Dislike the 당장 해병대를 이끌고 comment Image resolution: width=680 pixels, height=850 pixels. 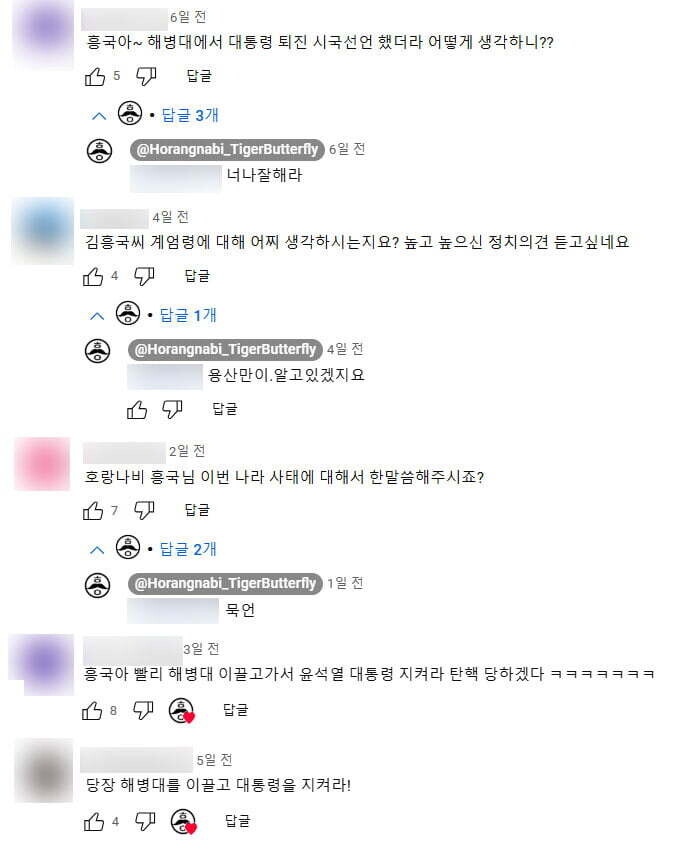145,821
